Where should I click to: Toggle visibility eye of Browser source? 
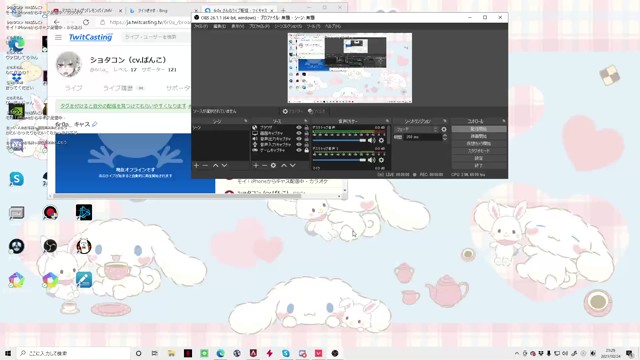(299, 128)
